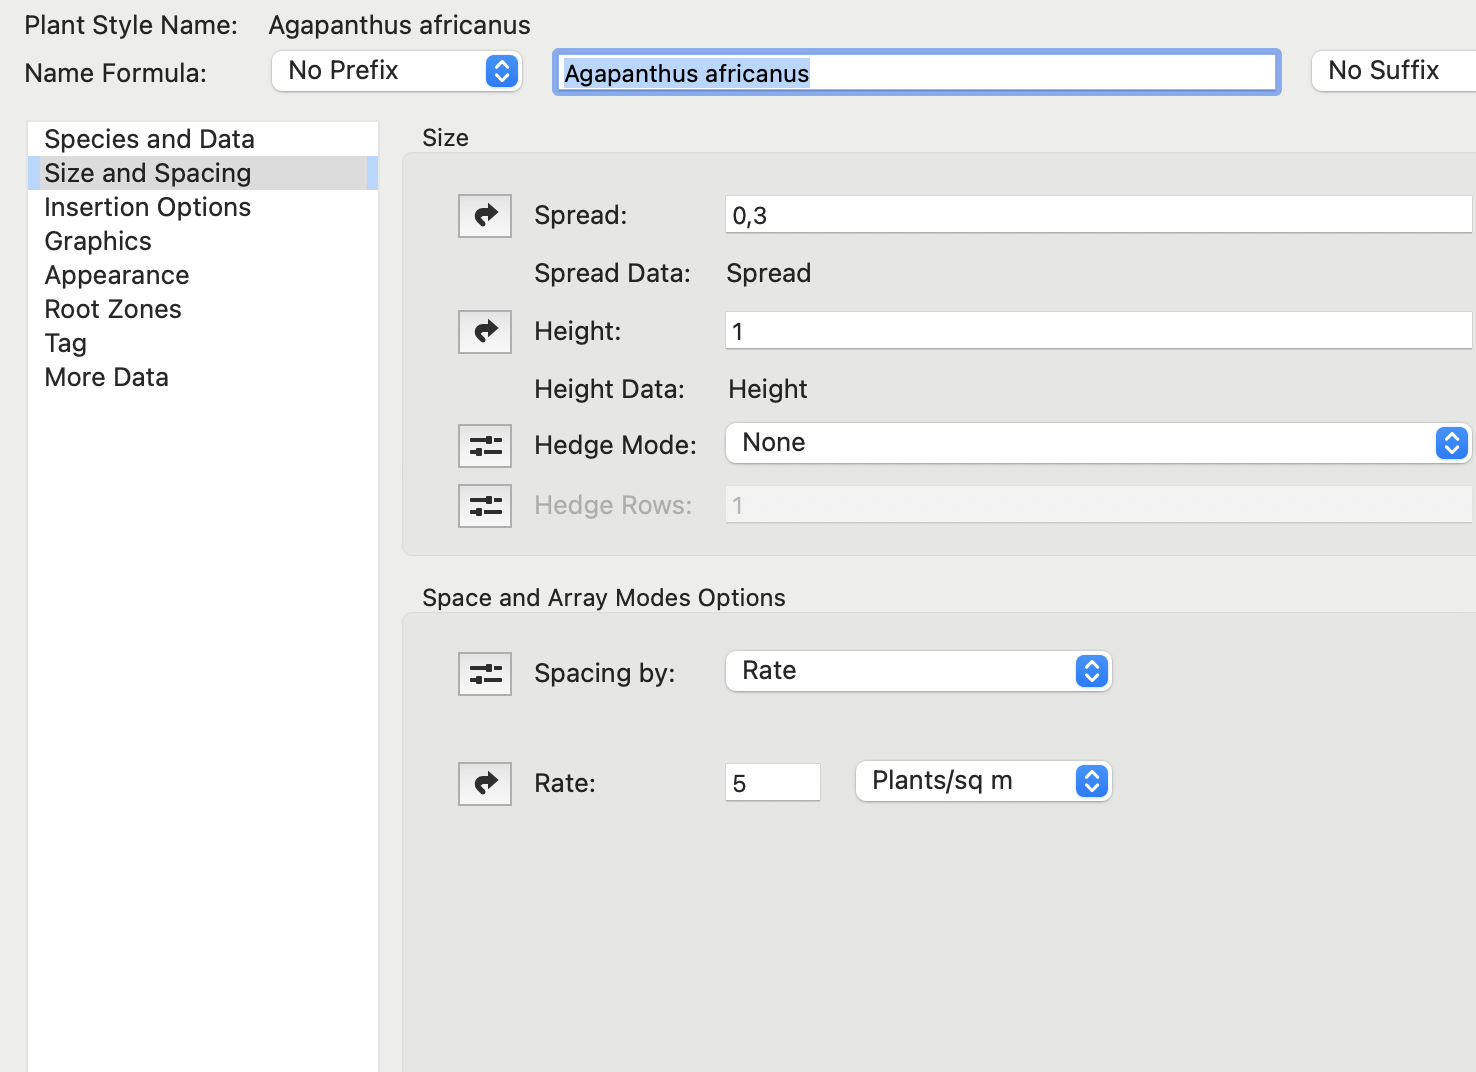The height and width of the screenshot is (1072, 1476).
Task: Go to the Appearance pane
Action: coord(117,275)
